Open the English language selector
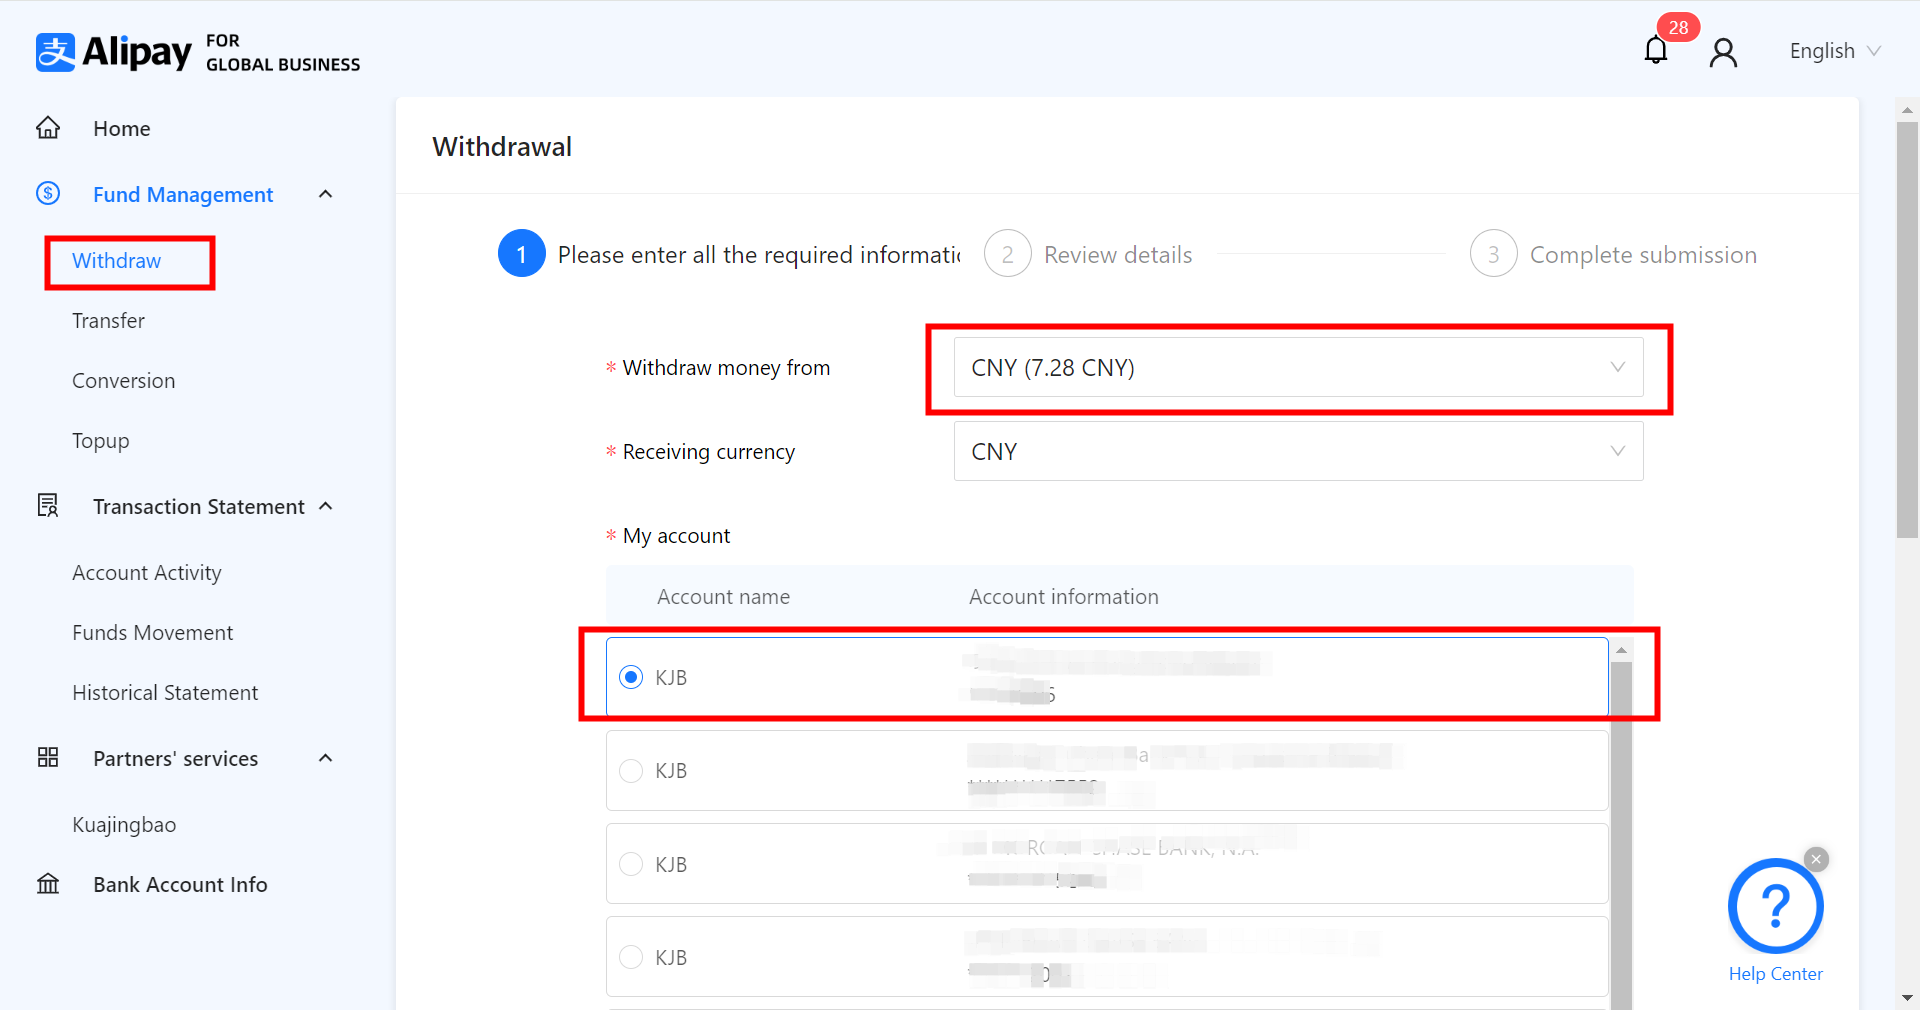This screenshot has height=1010, width=1920. (1834, 51)
